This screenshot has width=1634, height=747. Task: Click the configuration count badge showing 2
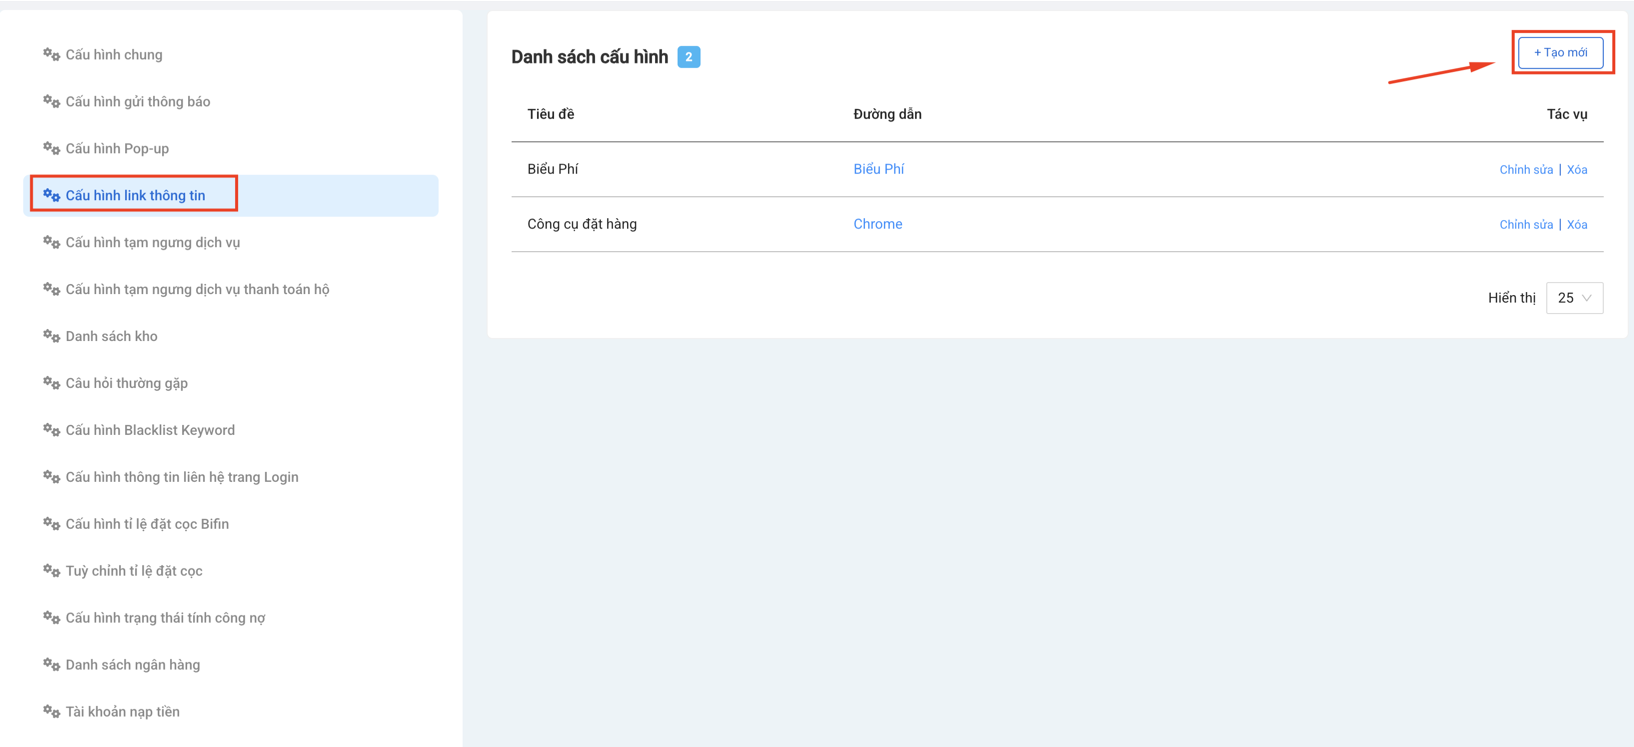[x=688, y=57]
